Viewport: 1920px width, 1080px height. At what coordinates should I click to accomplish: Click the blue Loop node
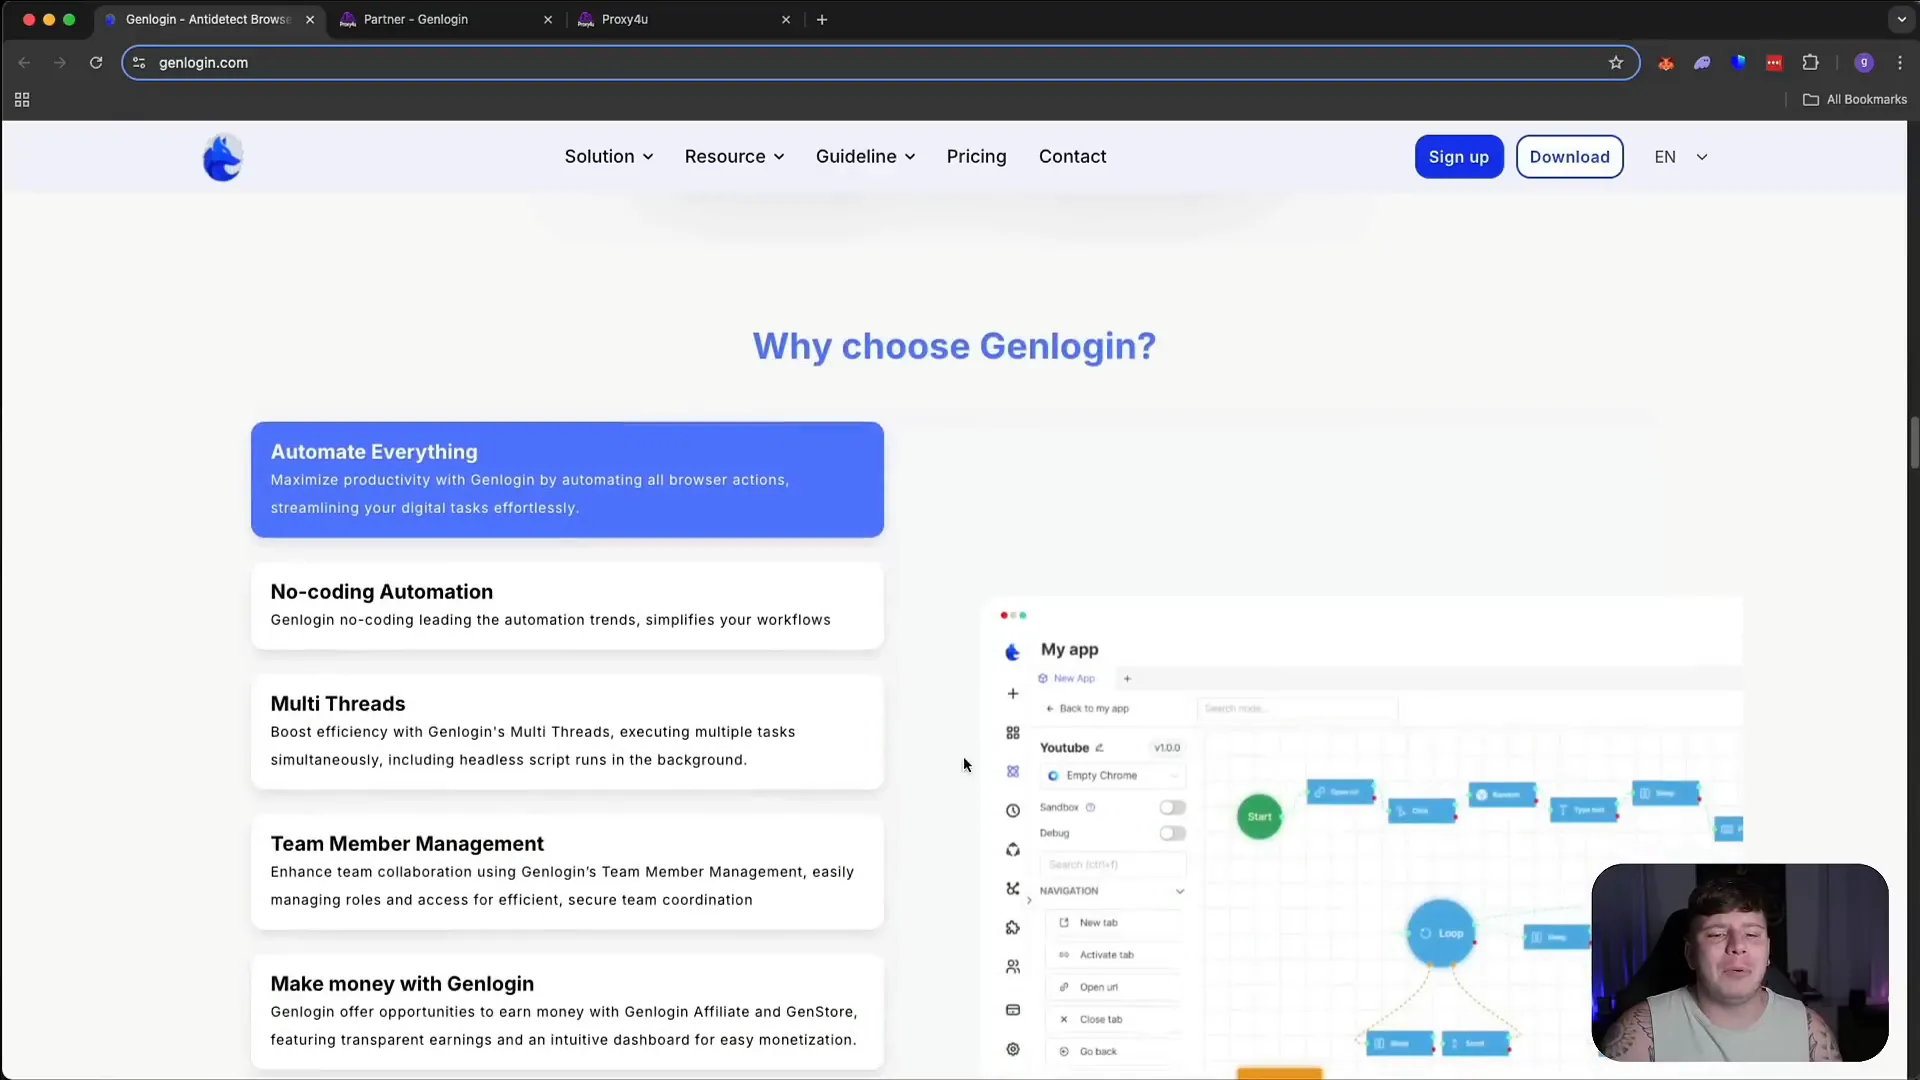[1441, 933]
